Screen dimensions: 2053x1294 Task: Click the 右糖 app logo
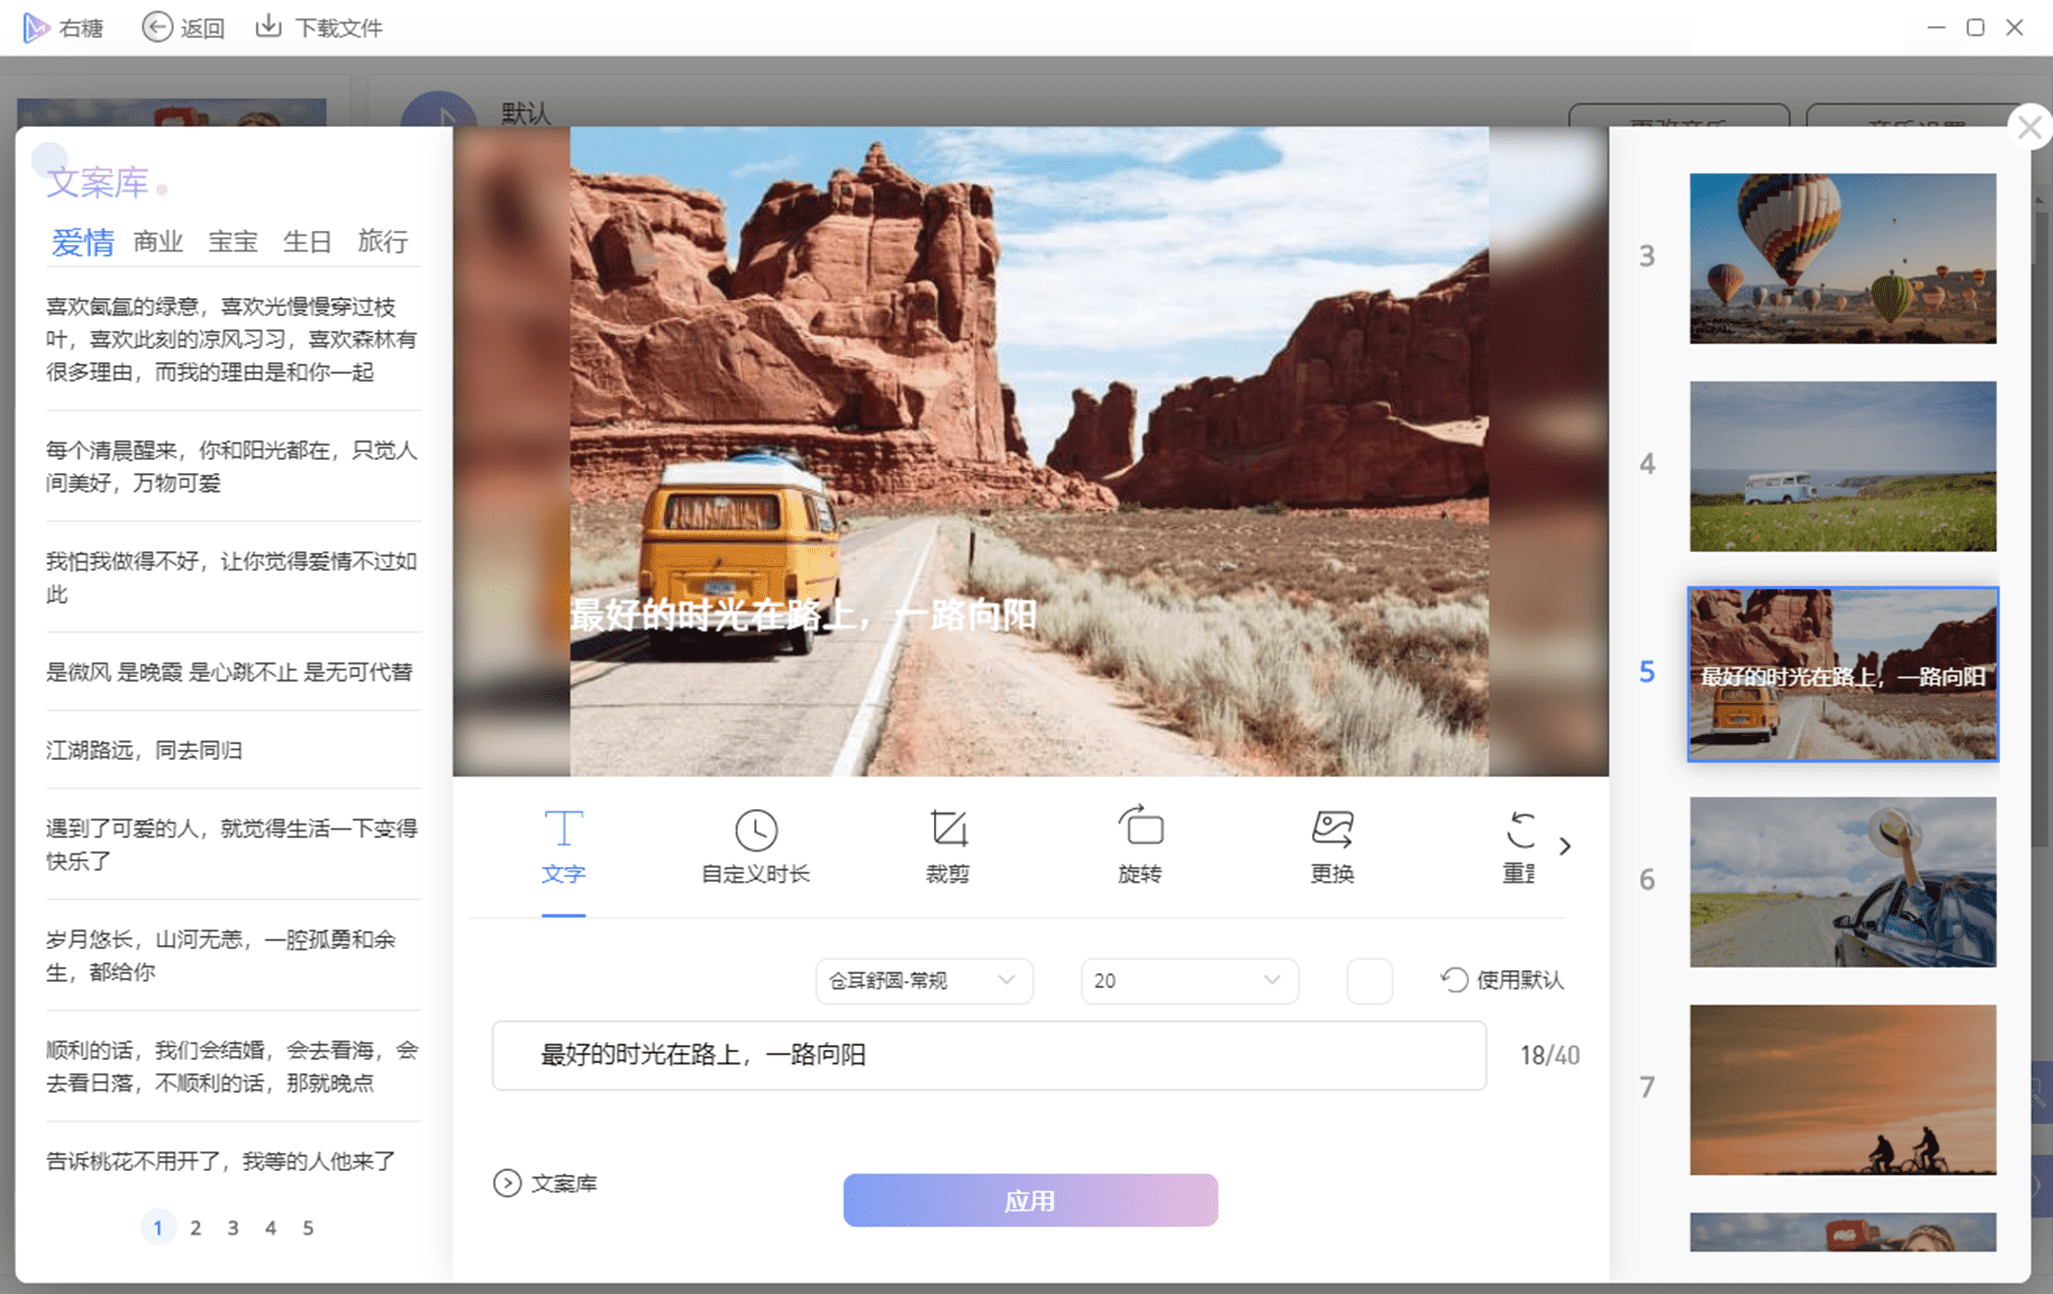(35, 27)
